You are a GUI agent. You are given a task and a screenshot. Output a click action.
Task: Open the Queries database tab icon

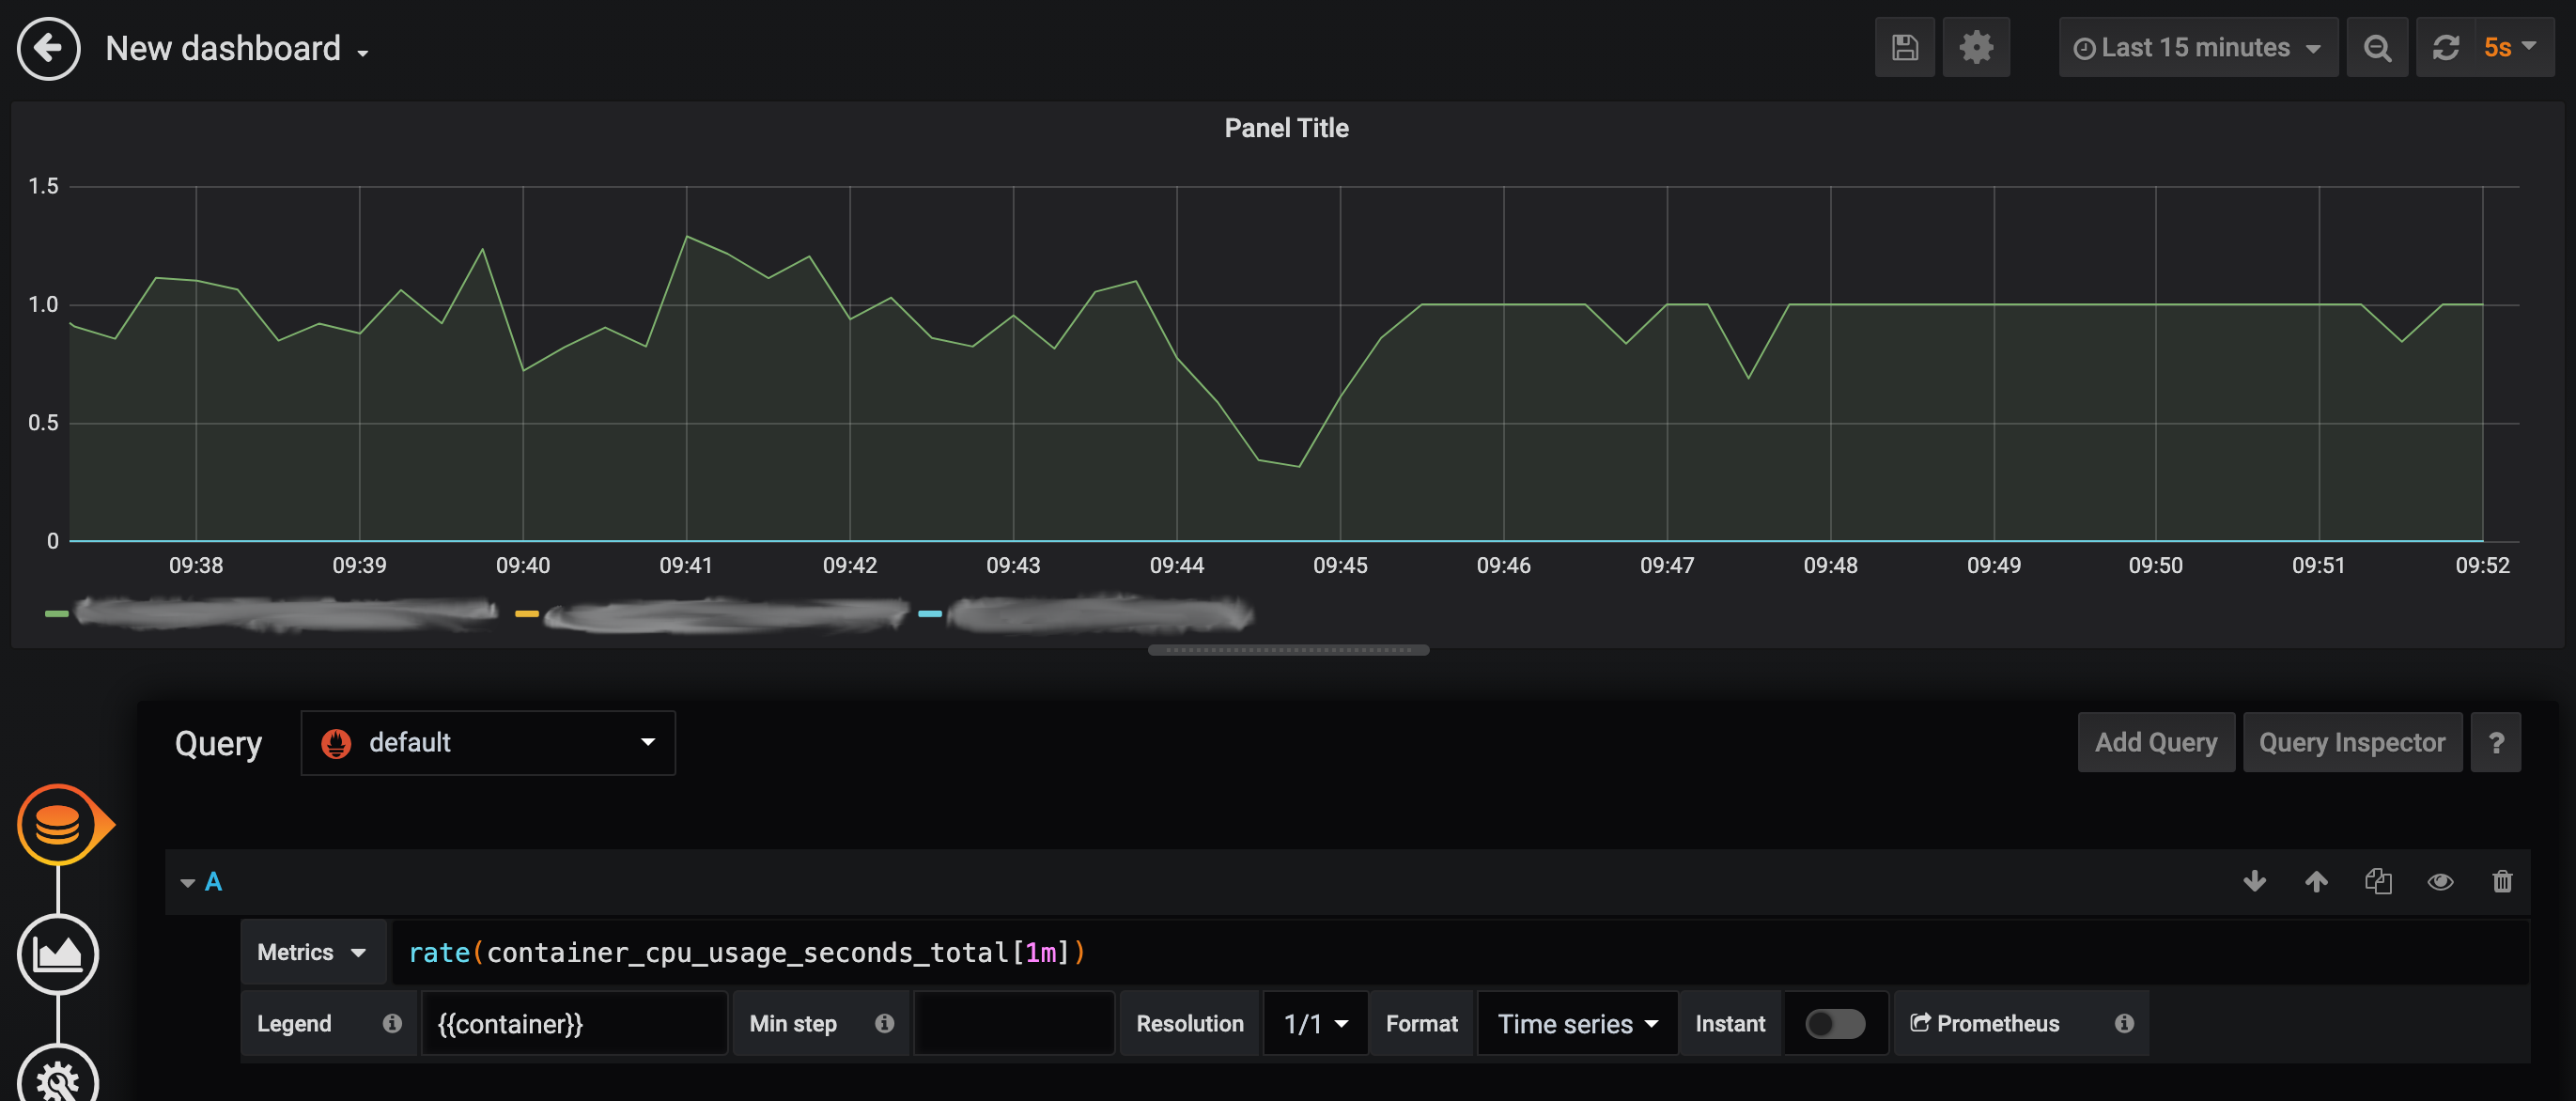(x=58, y=825)
